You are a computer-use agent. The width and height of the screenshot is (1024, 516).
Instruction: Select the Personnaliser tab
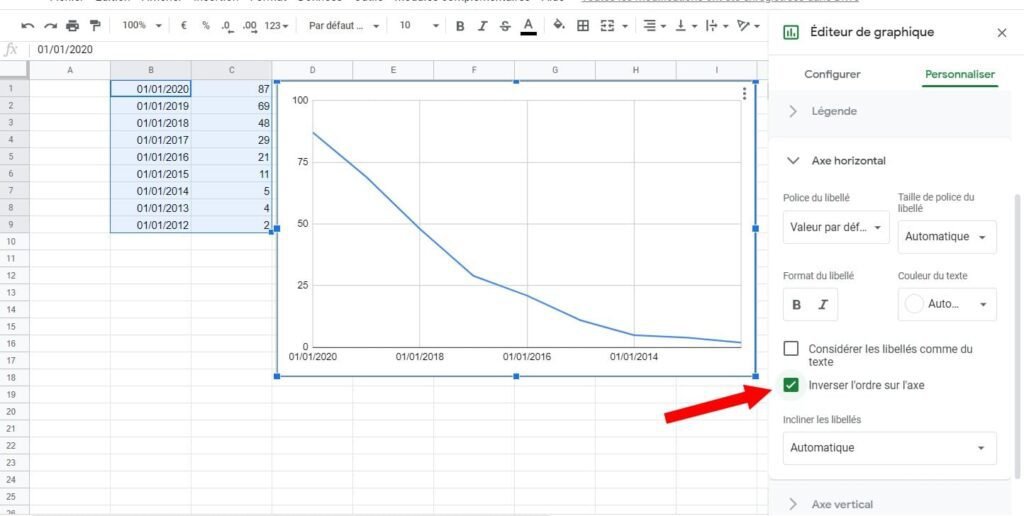pyautogui.click(x=960, y=74)
